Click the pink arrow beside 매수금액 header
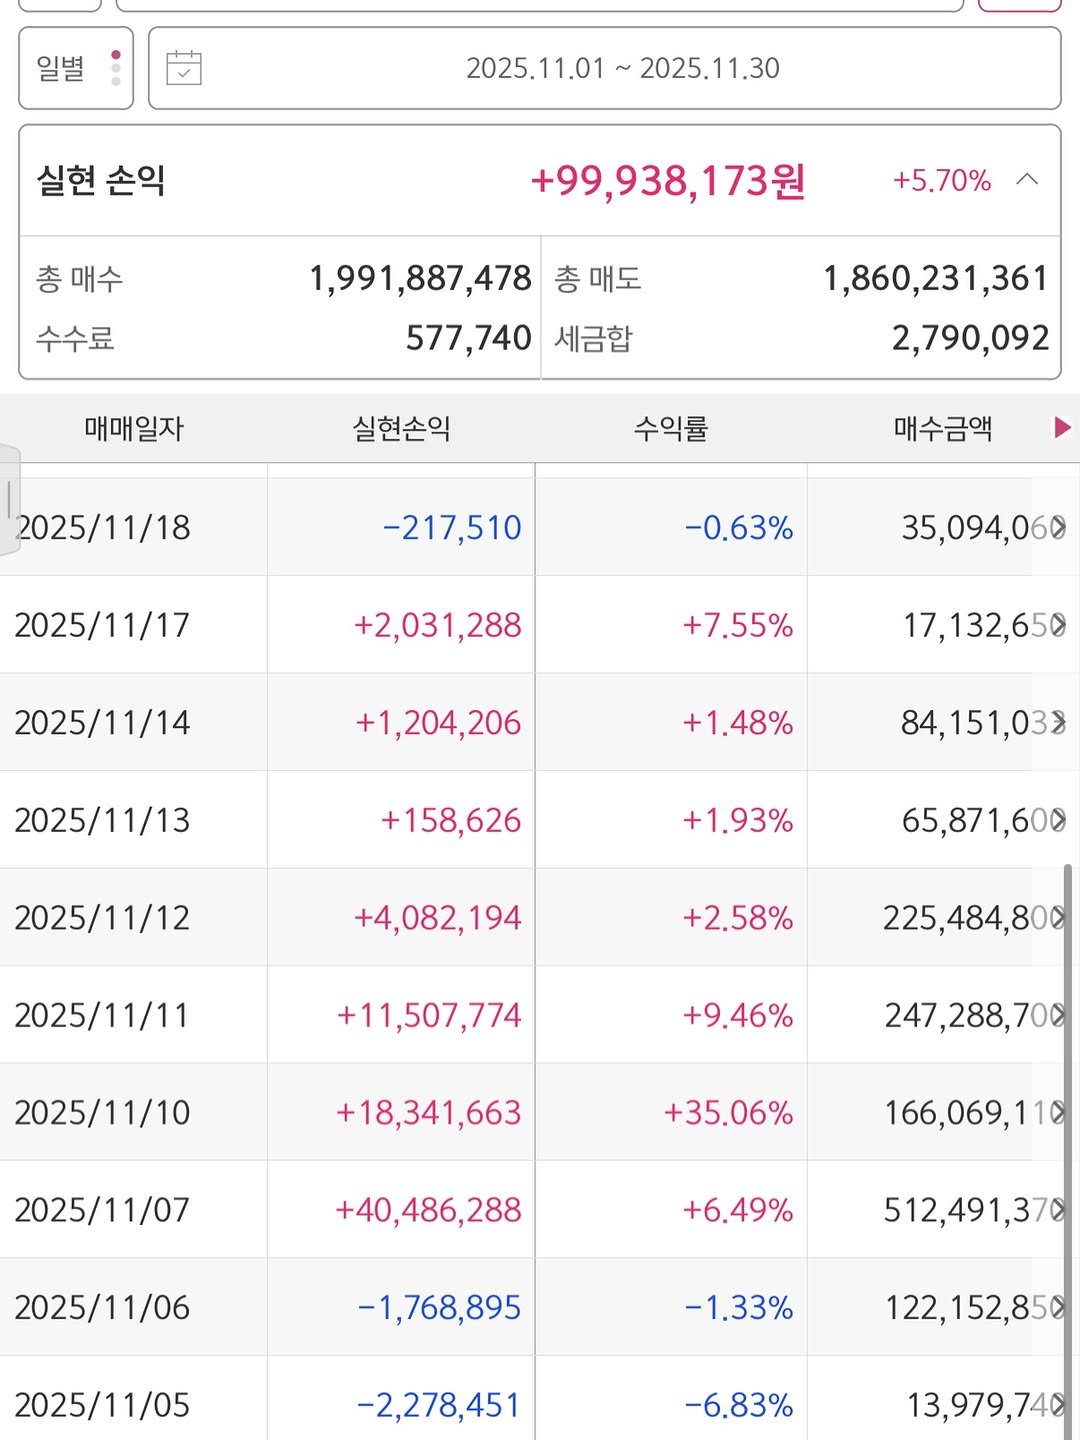The image size is (1080, 1440). click(x=1062, y=428)
